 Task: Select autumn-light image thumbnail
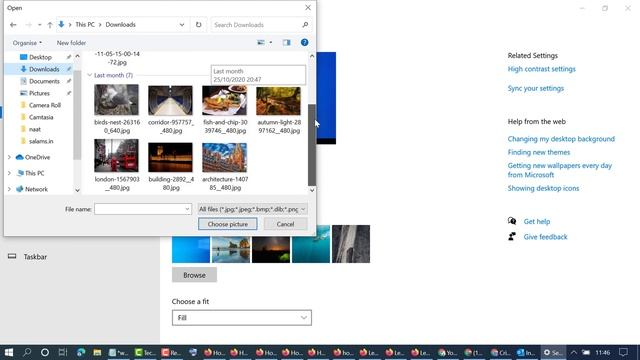(x=278, y=101)
